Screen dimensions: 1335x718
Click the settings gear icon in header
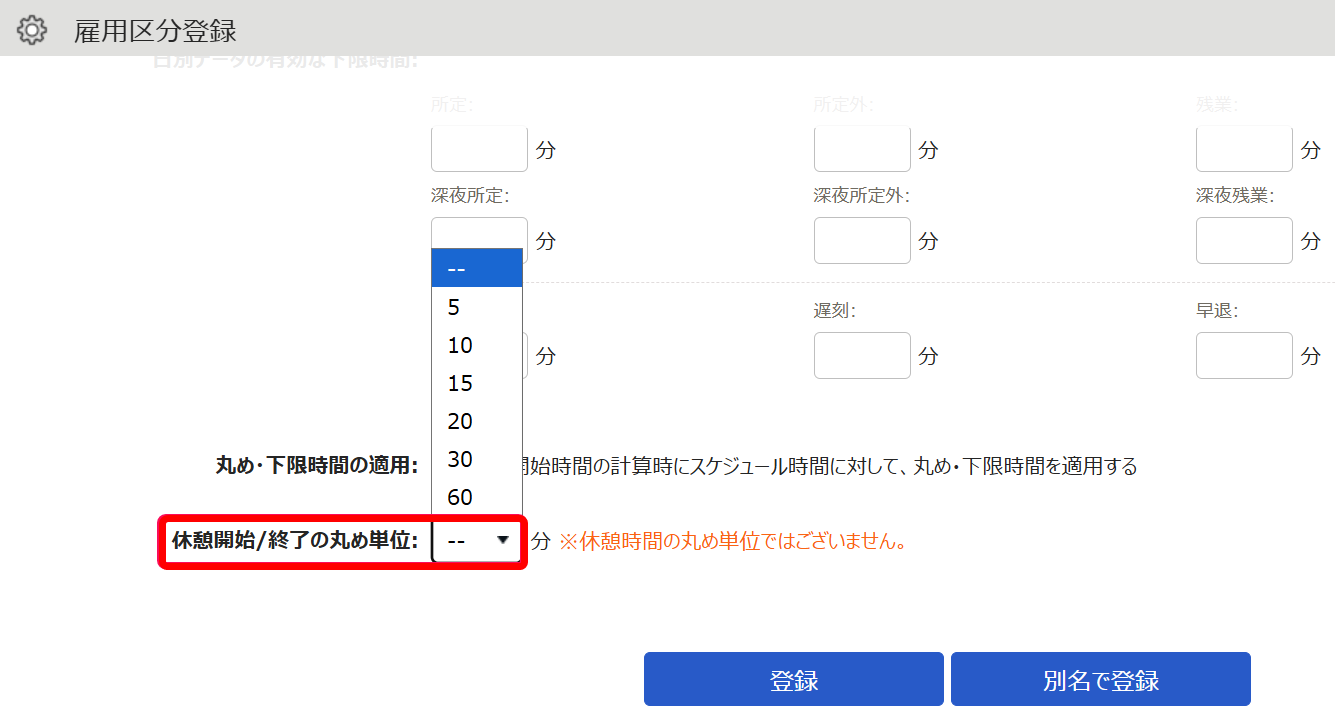tap(32, 30)
